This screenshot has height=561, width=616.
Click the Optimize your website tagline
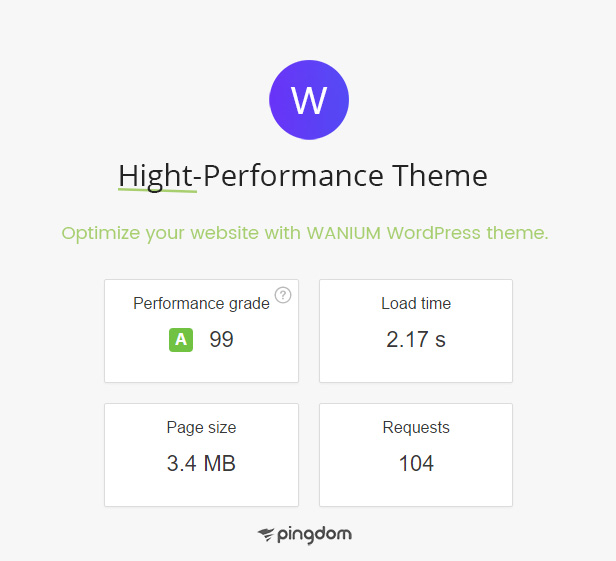pyautogui.click(x=305, y=233)
